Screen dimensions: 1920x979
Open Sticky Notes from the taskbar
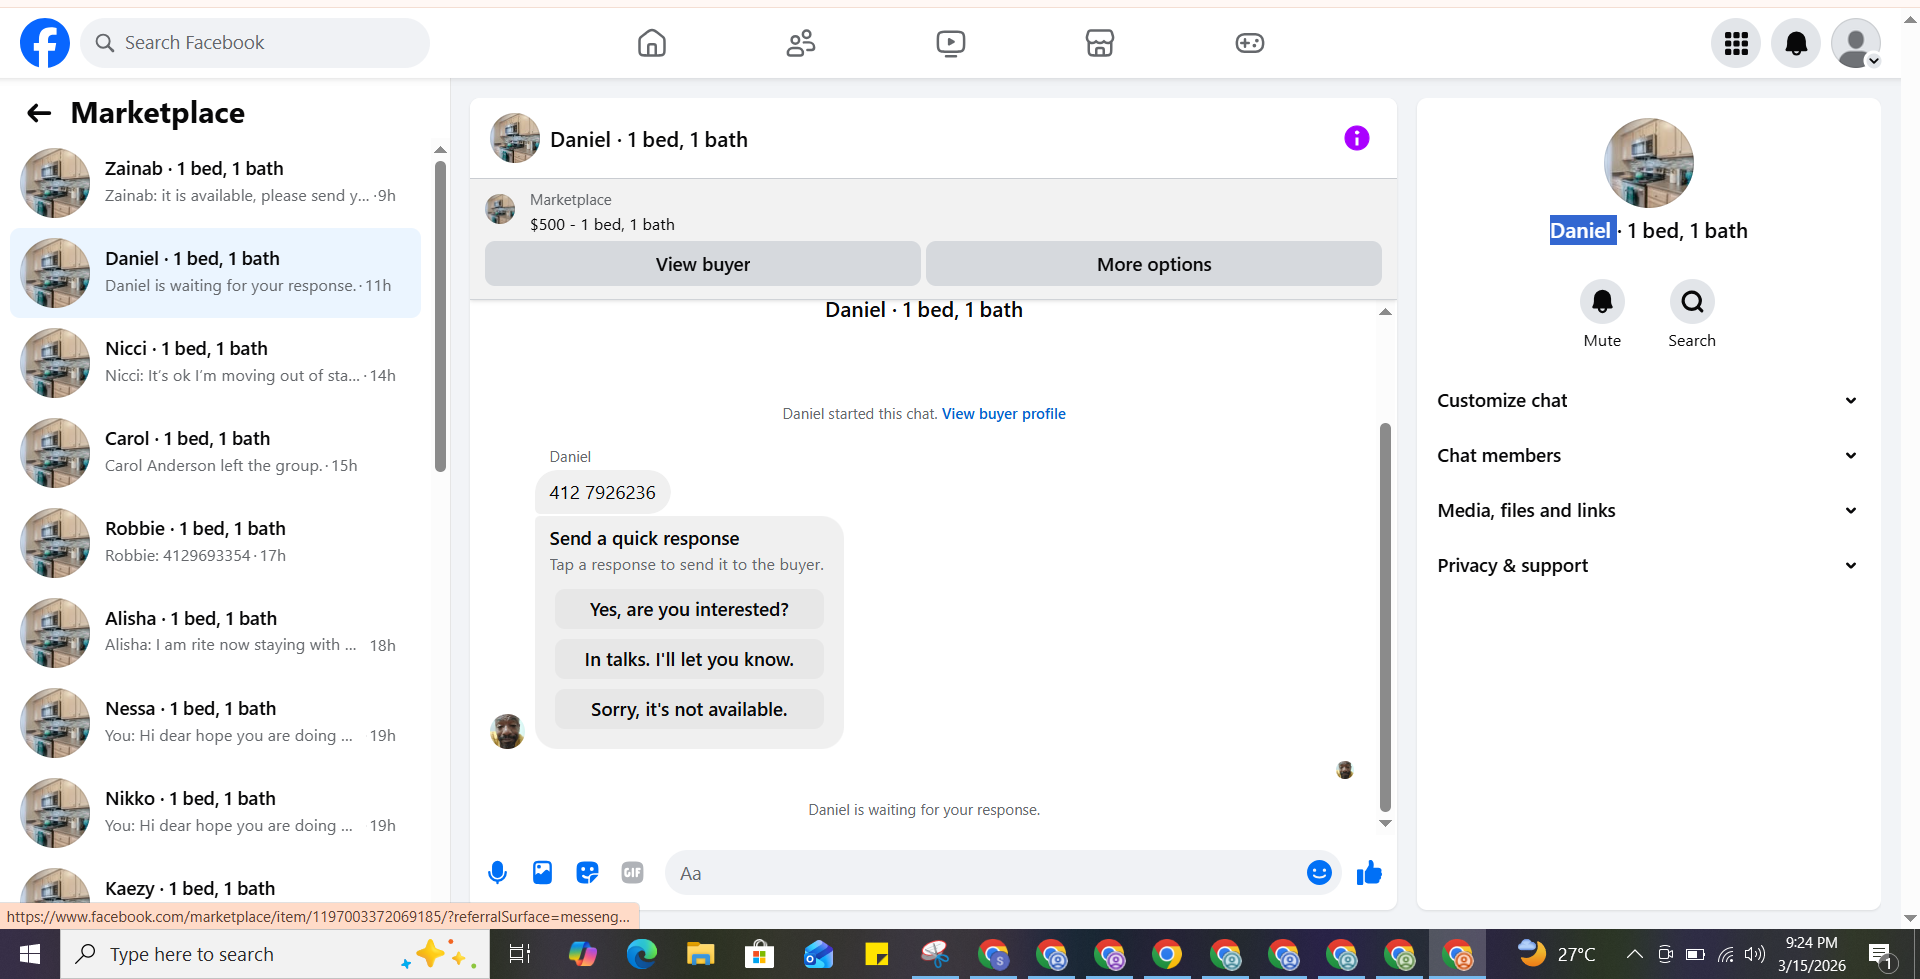click(877, 954)
